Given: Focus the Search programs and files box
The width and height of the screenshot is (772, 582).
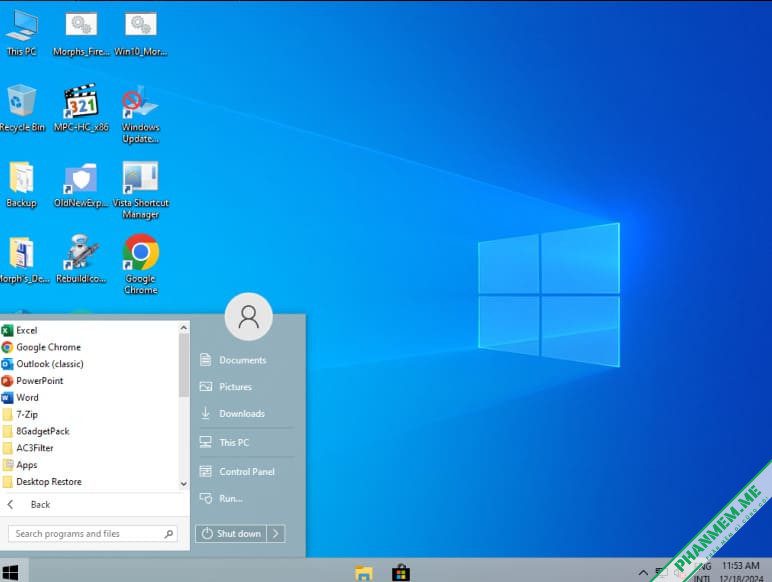Looking at the screenshot, I should [x=93, y=534].
